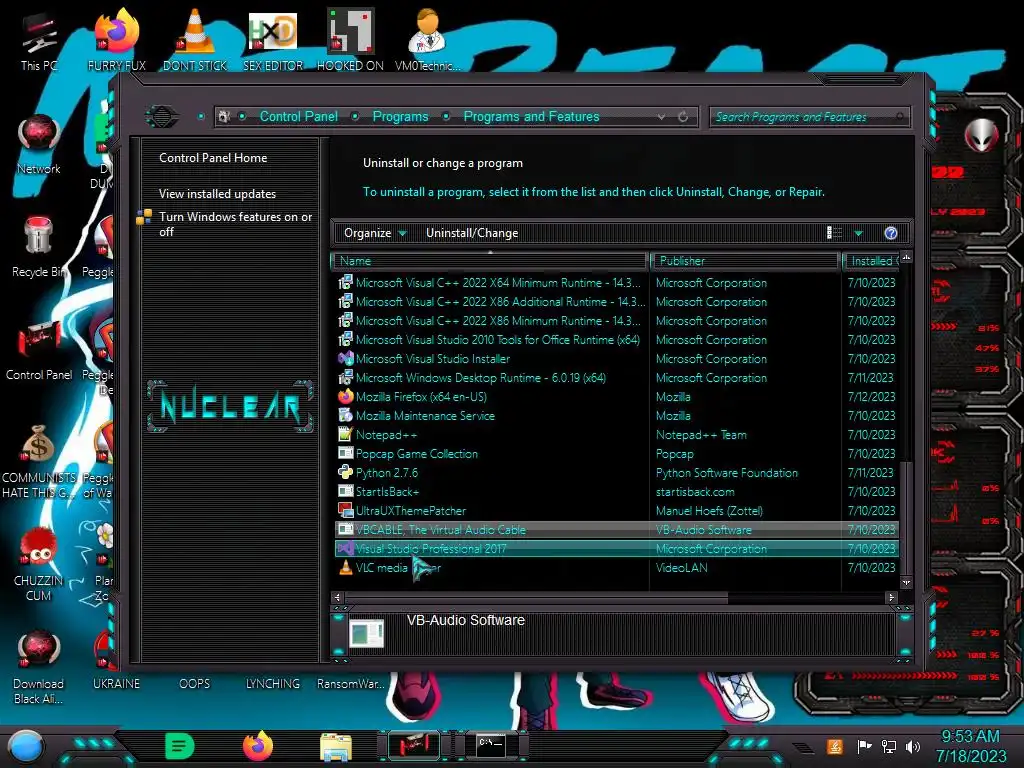Open the HOOKED ON desktop shortcut
Screen dimensions: 1024x768
tap(350, 42)
